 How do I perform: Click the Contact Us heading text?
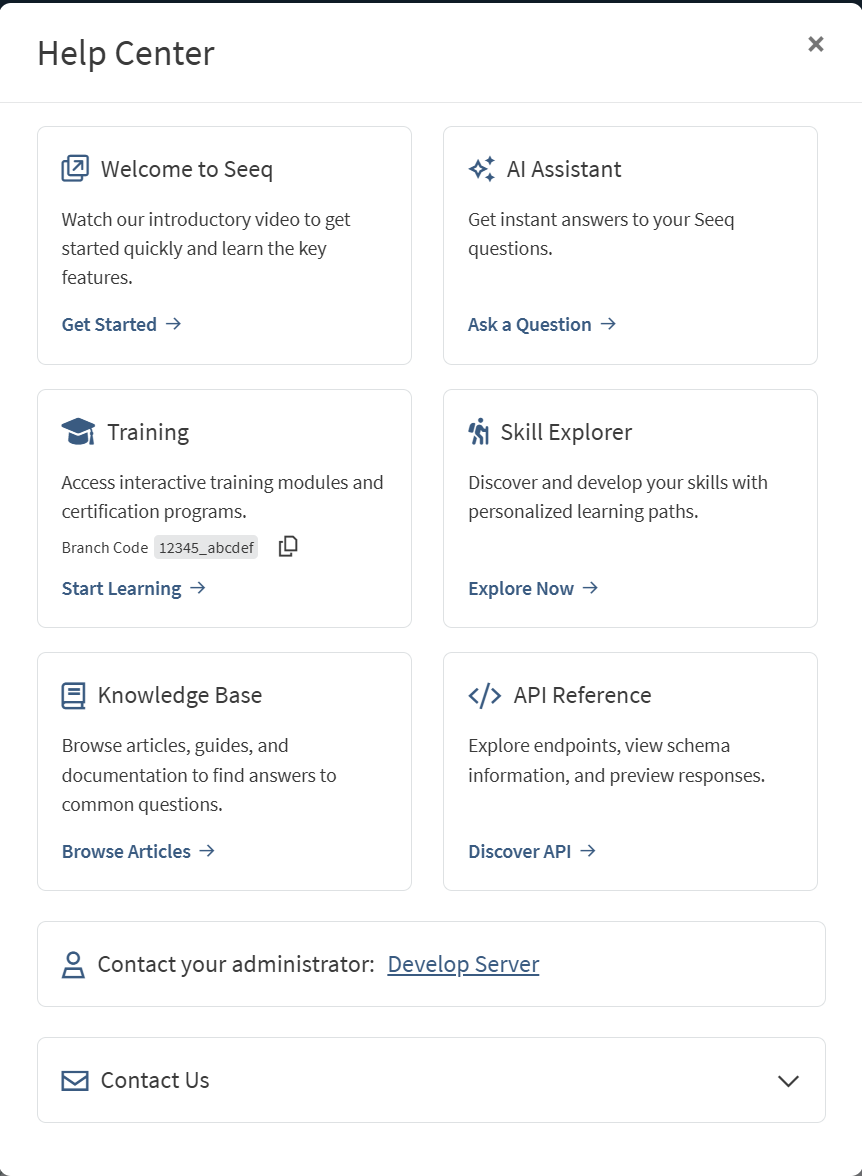pyautogui.click(x=155, y=1081)
